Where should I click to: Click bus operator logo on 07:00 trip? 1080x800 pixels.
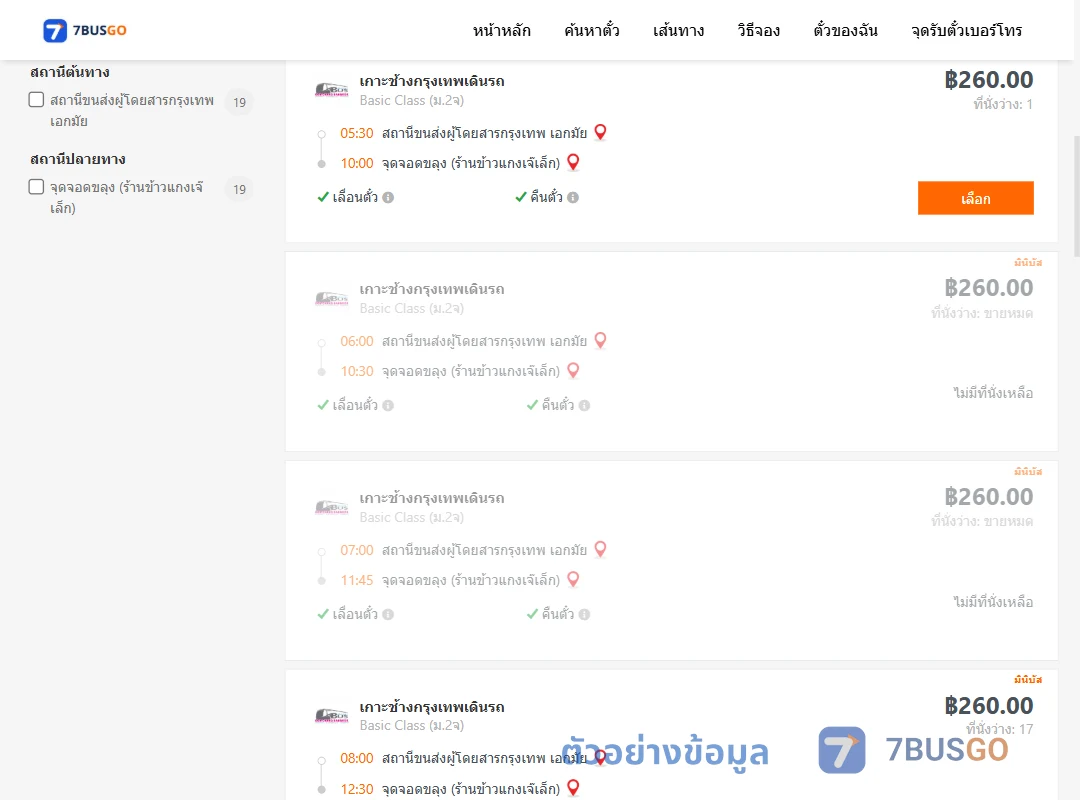coord(331,507)
